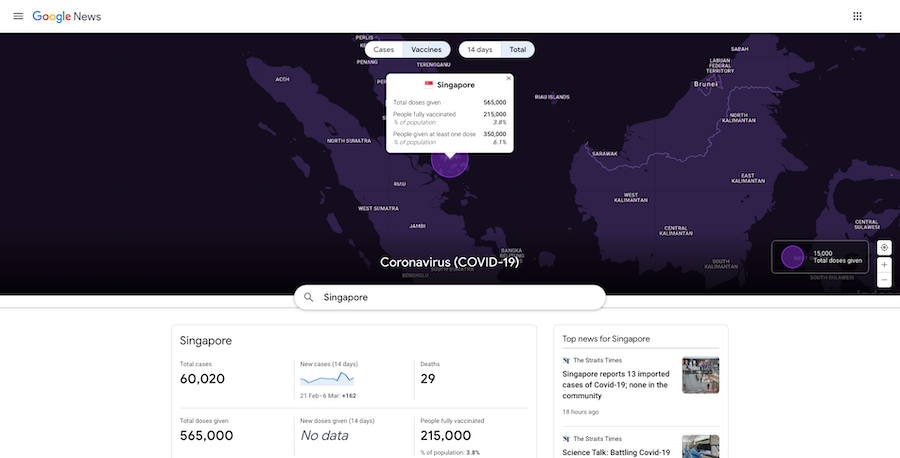Switch map to Cases view
900x458 pixels.
tap(383, 49)
